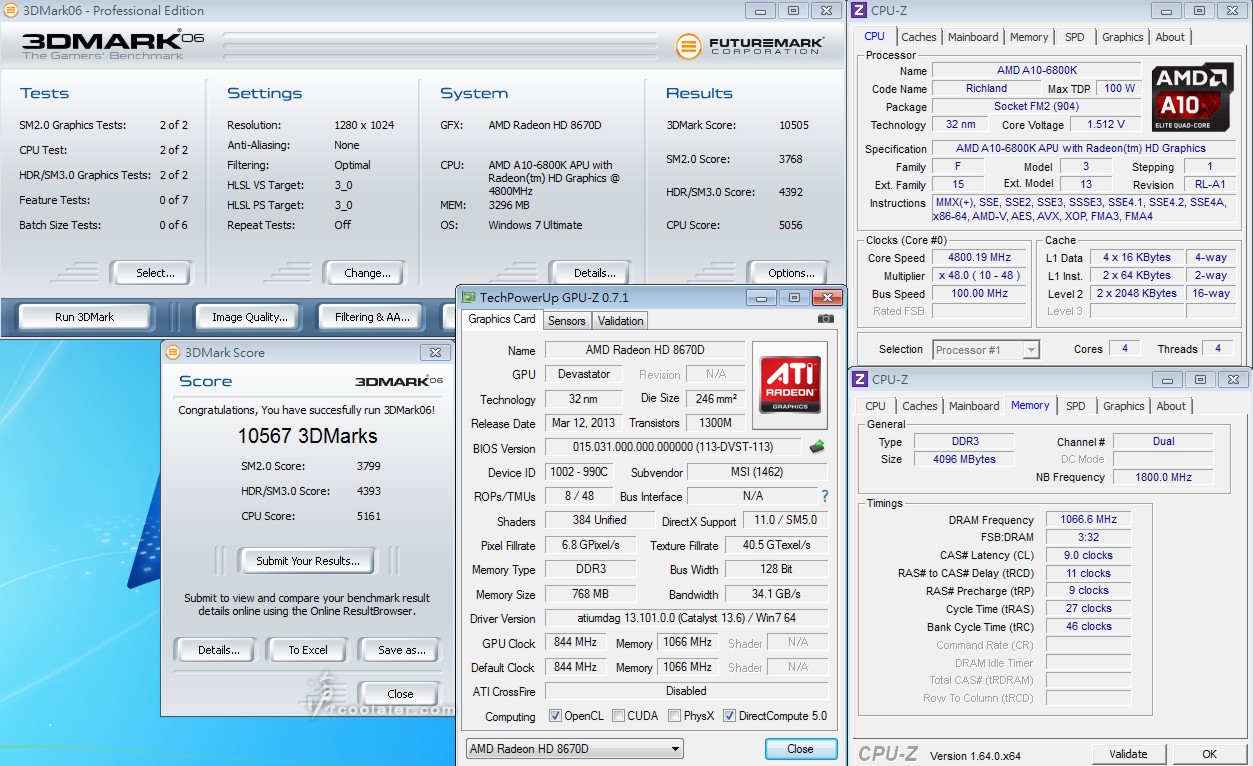Close the 3DMark Score dialog via Close button
Image resolution: width=1253 pixels, height=766 pixels.
click(400, 693)
